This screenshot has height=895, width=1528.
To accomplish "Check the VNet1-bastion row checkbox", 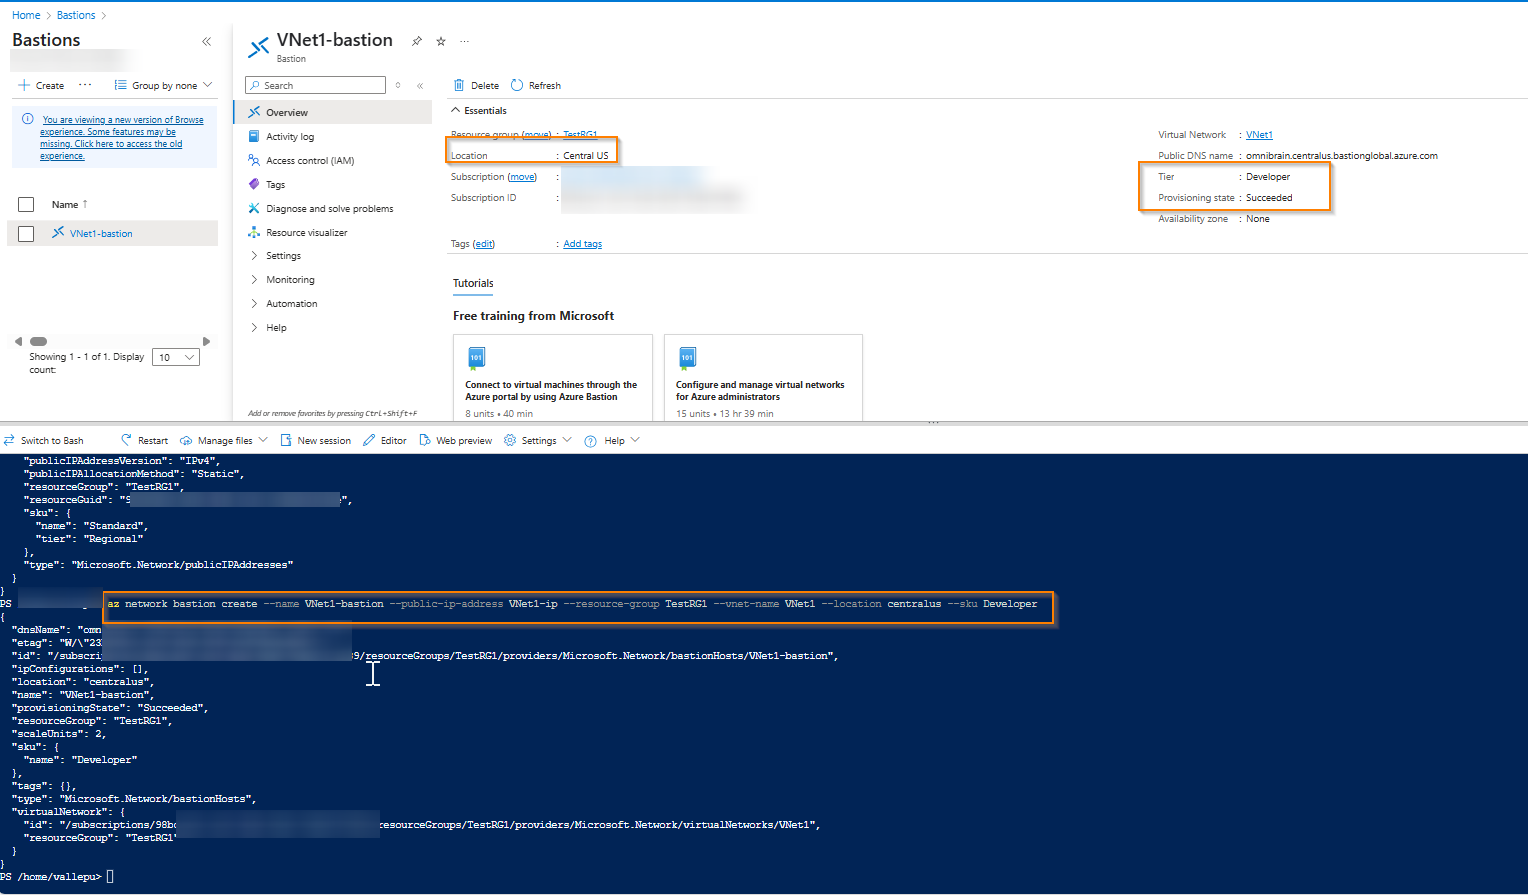I will (x=27, y=233).
